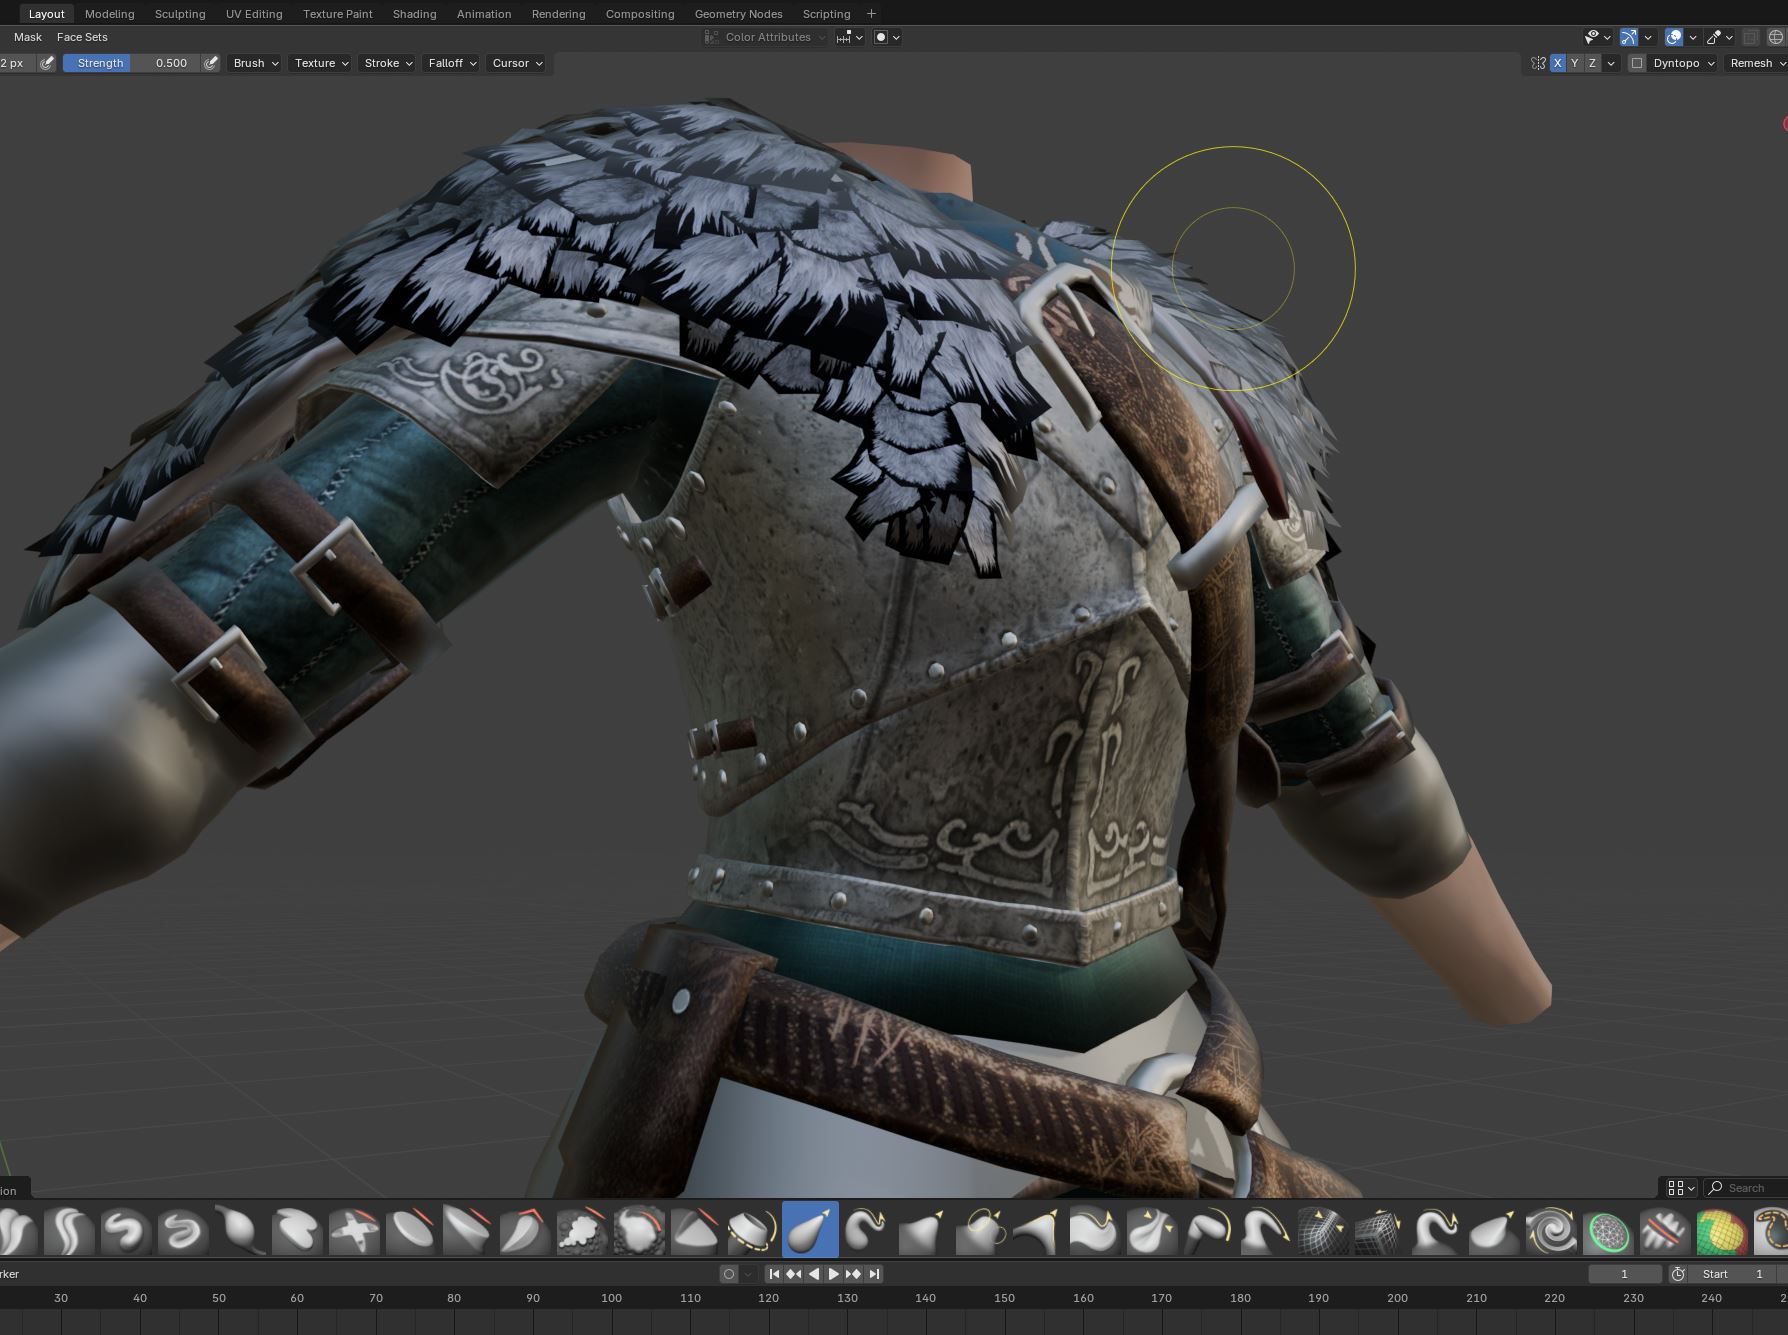Select the Pinch brush with two inward arrows

[x=1152, y=1230]
